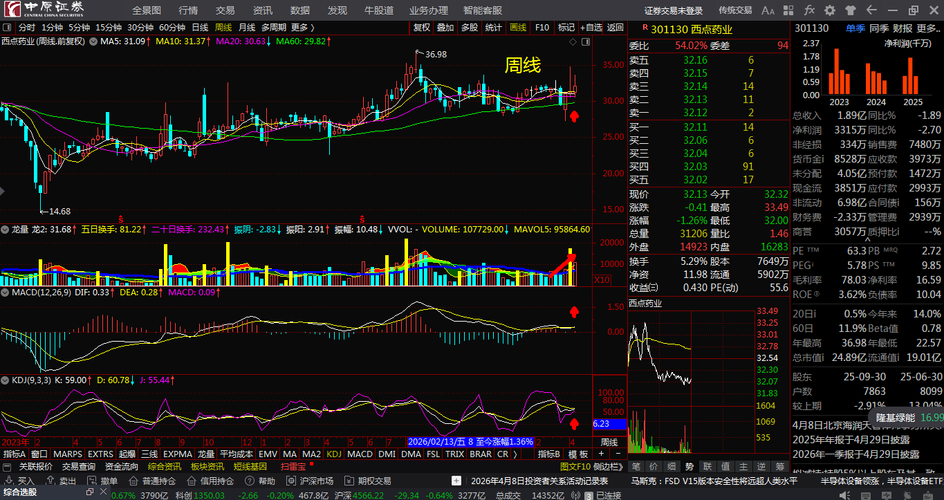Click the plus button beside 模板
This screenshot has width=944, height=500.
click(601, 454)
